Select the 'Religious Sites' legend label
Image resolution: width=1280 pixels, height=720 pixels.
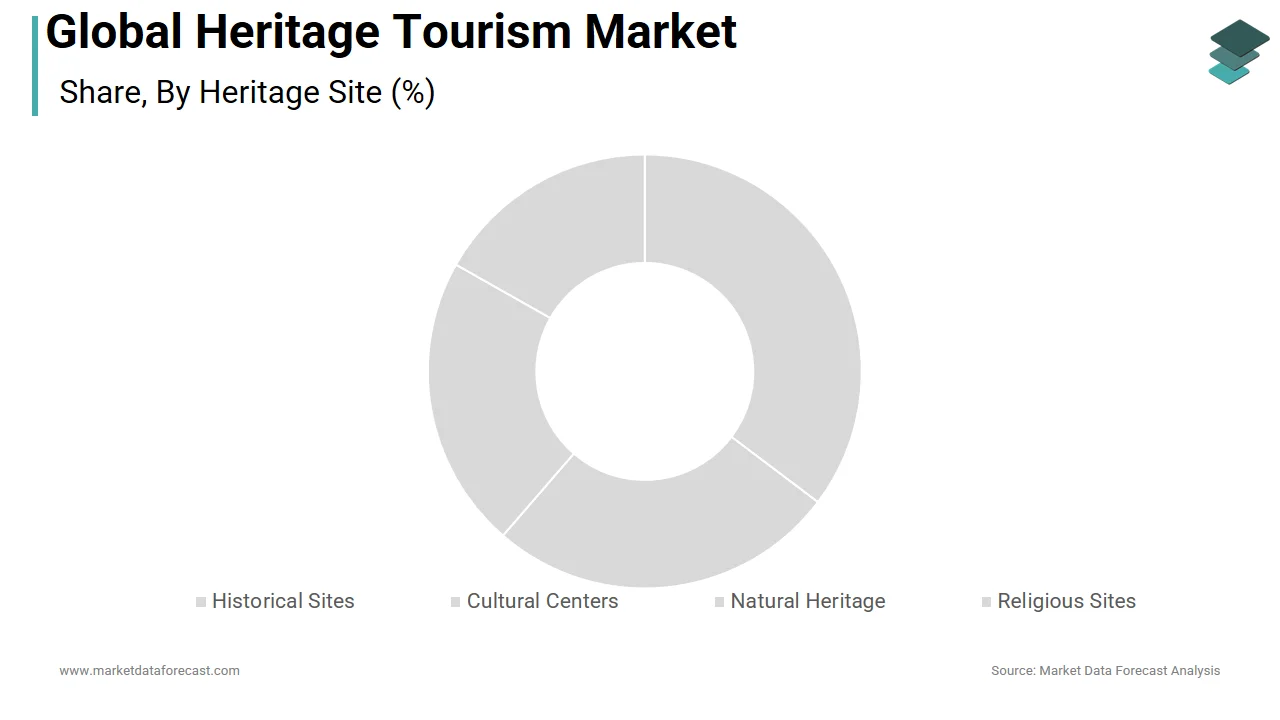pyautogui.click(x=1067, y=601)
